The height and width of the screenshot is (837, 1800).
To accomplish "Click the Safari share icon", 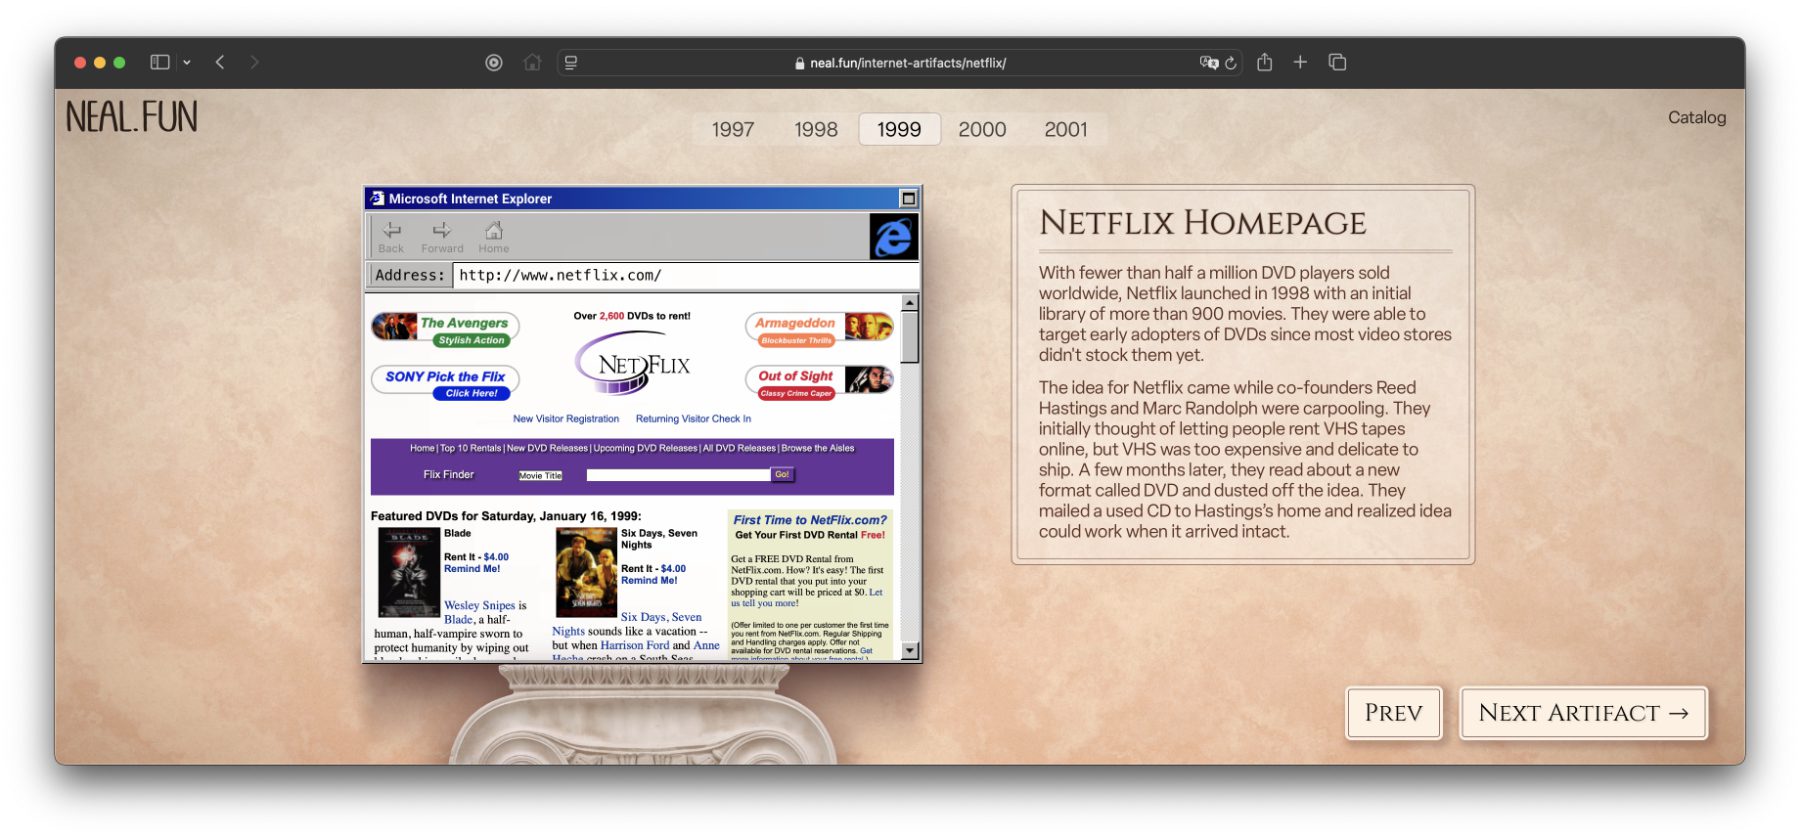I will point(1264,62).
